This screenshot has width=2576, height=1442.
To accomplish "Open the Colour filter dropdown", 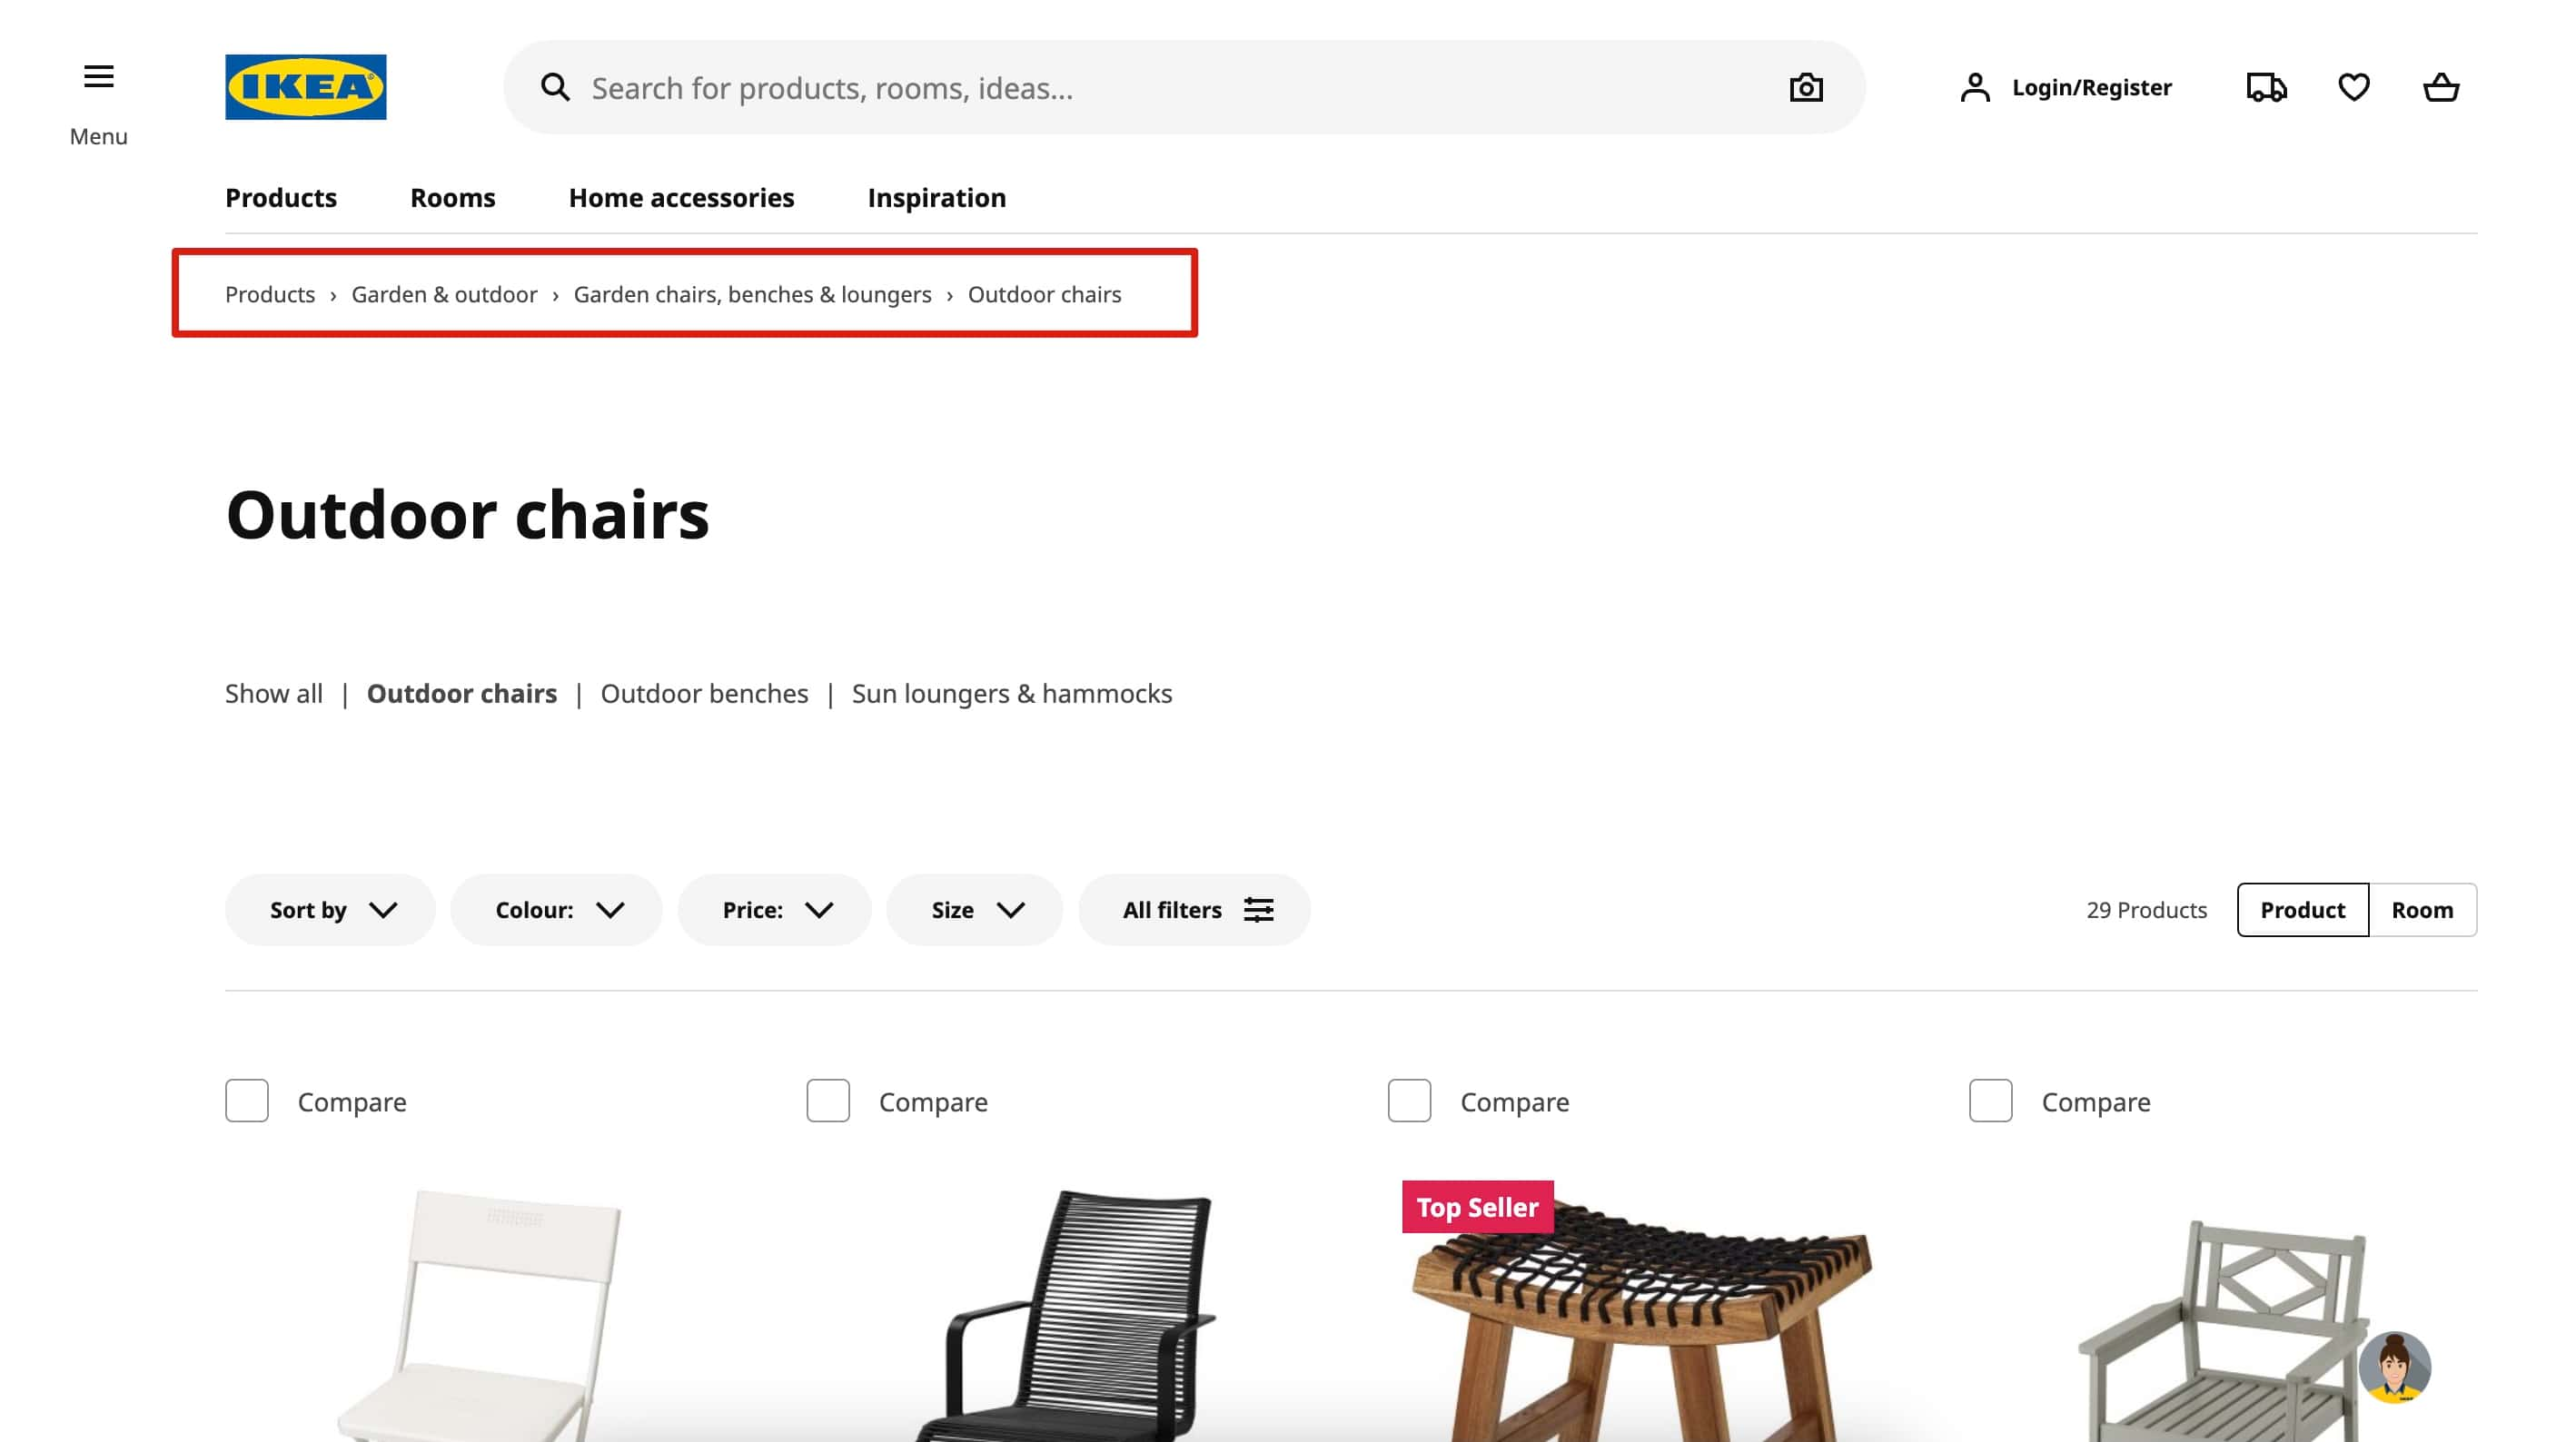I will point(556,910).
